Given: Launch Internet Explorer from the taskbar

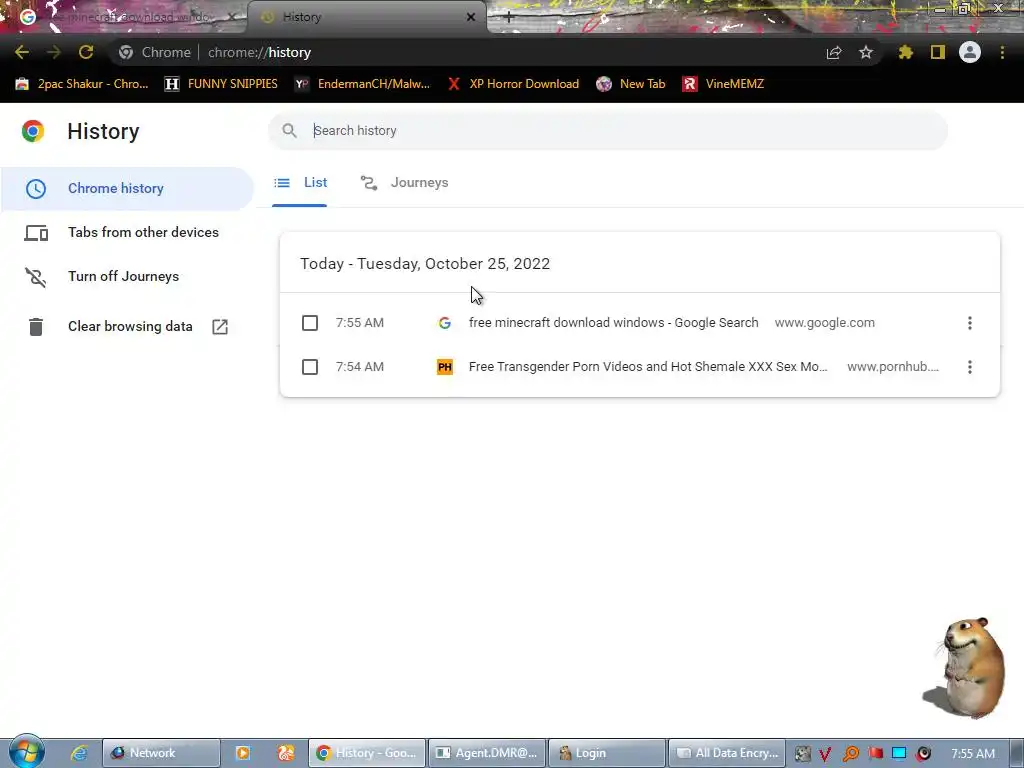Looking at the screenshot, I should tap(79, 753).
